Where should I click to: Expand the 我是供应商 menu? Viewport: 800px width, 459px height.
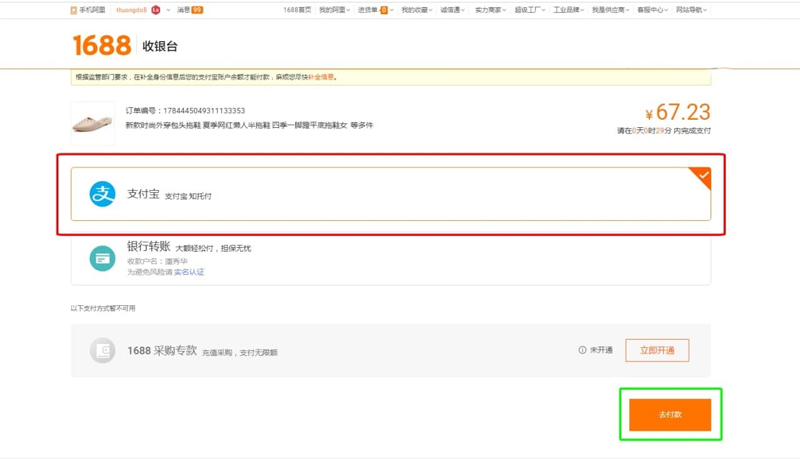[x=611, y=10]
